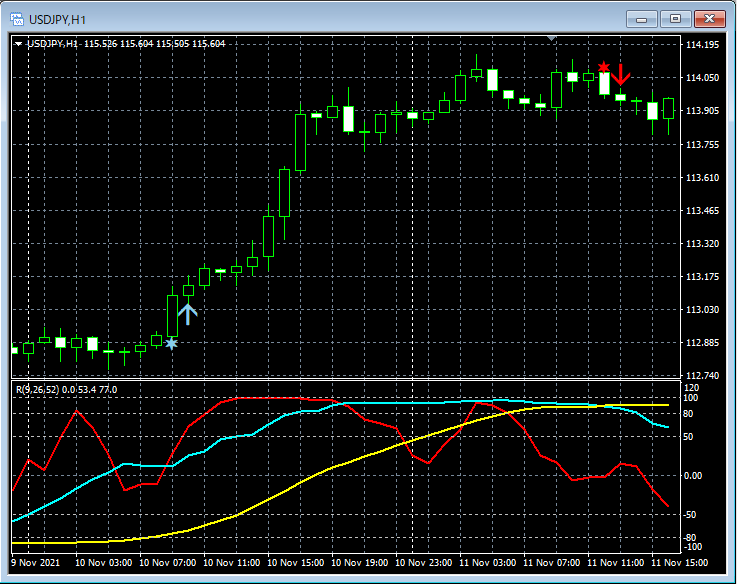The image size is (737, 584).
Task: Close the USDJPY,H1 chart window
Action: [709, 19]
